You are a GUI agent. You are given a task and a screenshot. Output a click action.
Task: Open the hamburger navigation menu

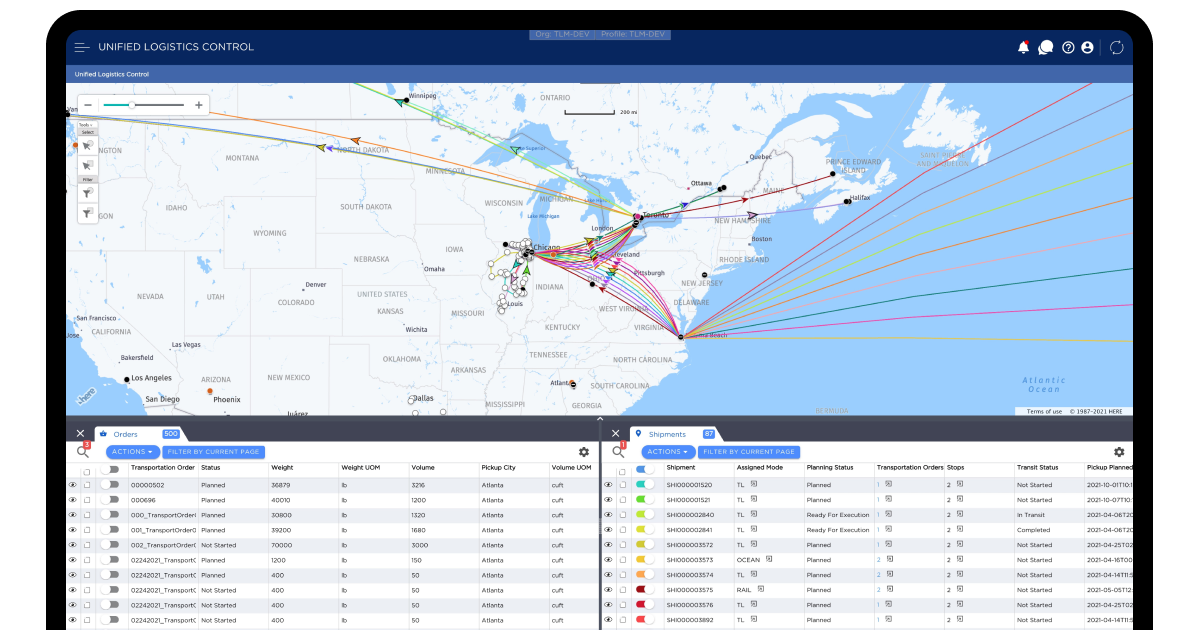pyautogui.click(x=82, y=47)
